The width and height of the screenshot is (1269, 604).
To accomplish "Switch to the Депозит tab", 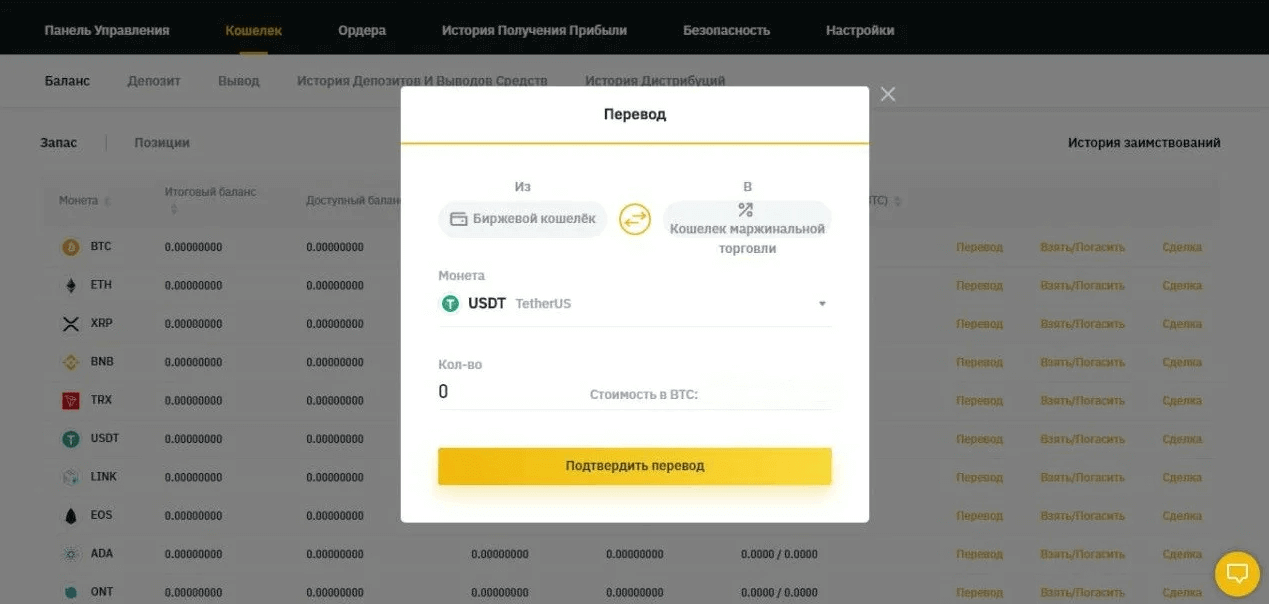I will pos(154,81).
